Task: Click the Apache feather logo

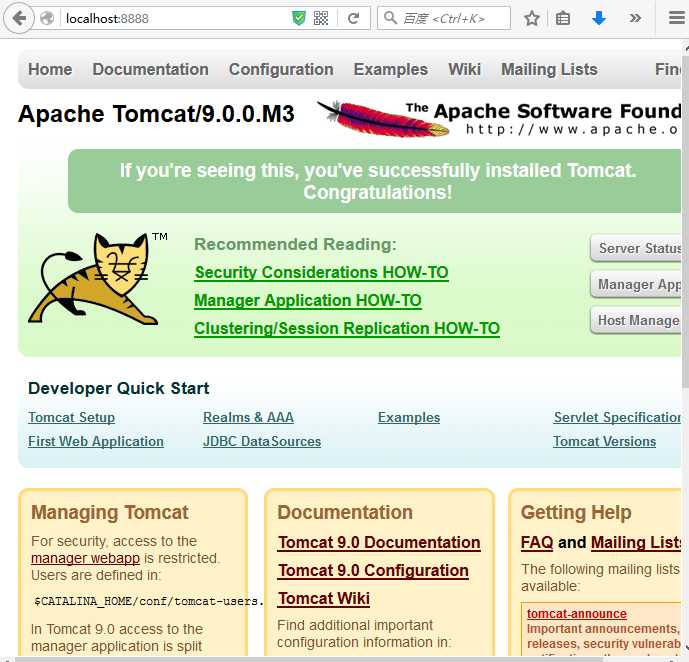Action: pyautogui.click(x=383, y=119)
